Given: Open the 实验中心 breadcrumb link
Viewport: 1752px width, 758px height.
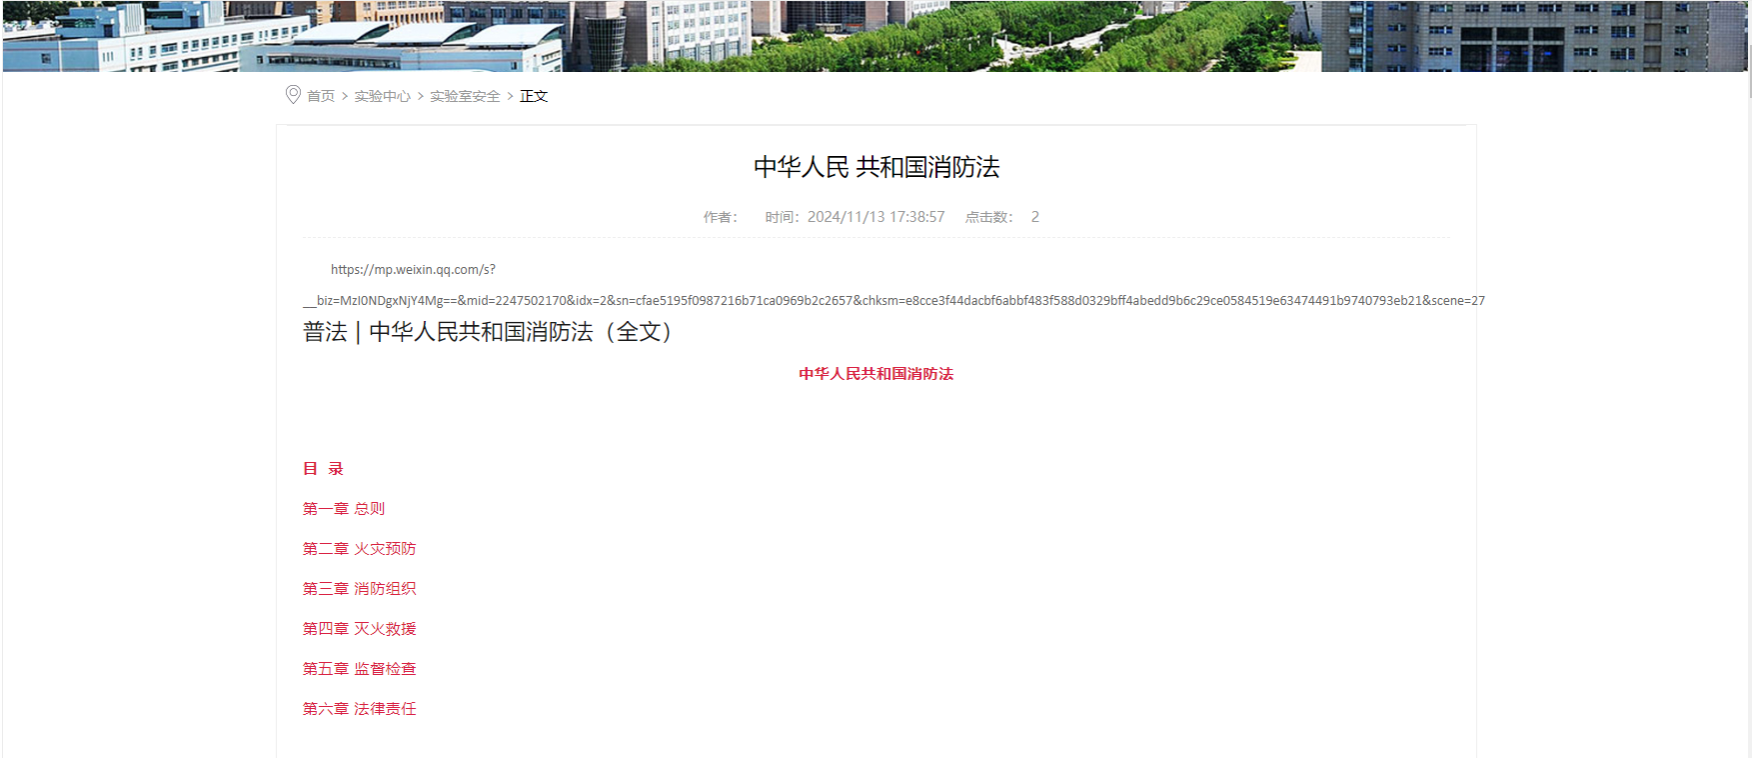Looking at the screenshot, I should 382,96.
